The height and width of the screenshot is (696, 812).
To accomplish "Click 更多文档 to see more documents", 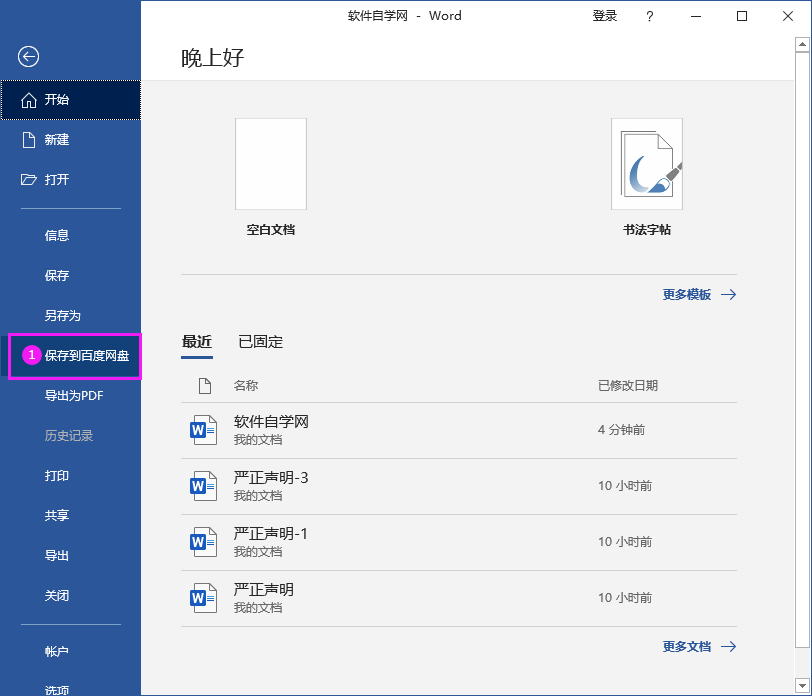I will 689,646.
